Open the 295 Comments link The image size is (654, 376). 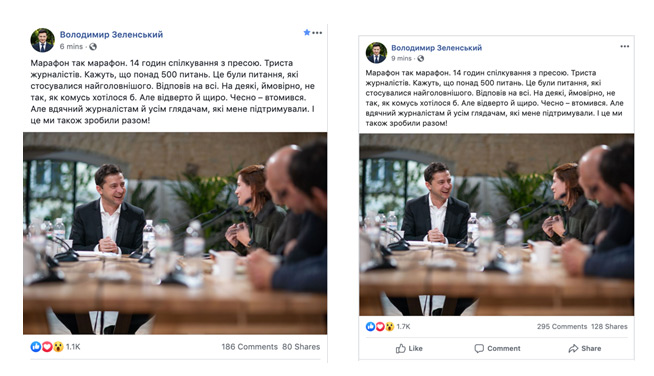tap(562, 326)
